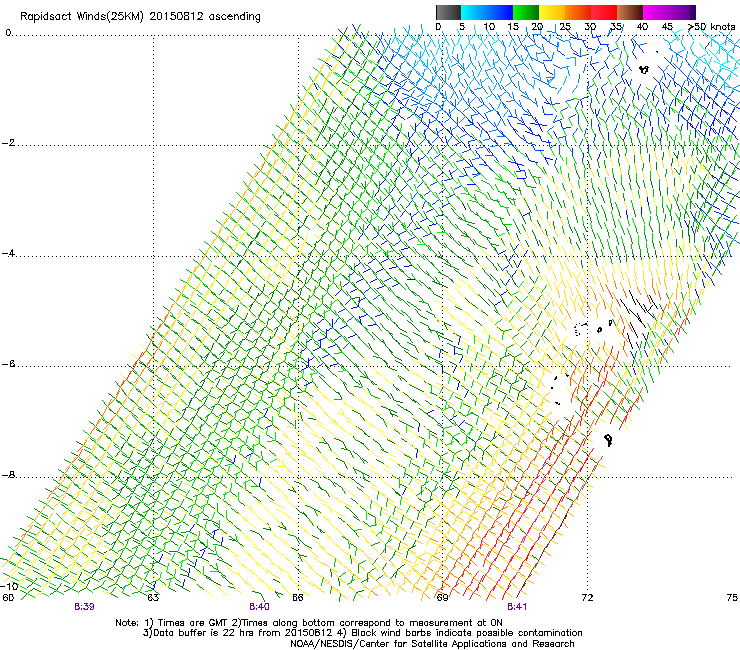Screen dimensions: 740x650
Task: Click the purple '8:40' time label
Action: [x=260, y=607]
